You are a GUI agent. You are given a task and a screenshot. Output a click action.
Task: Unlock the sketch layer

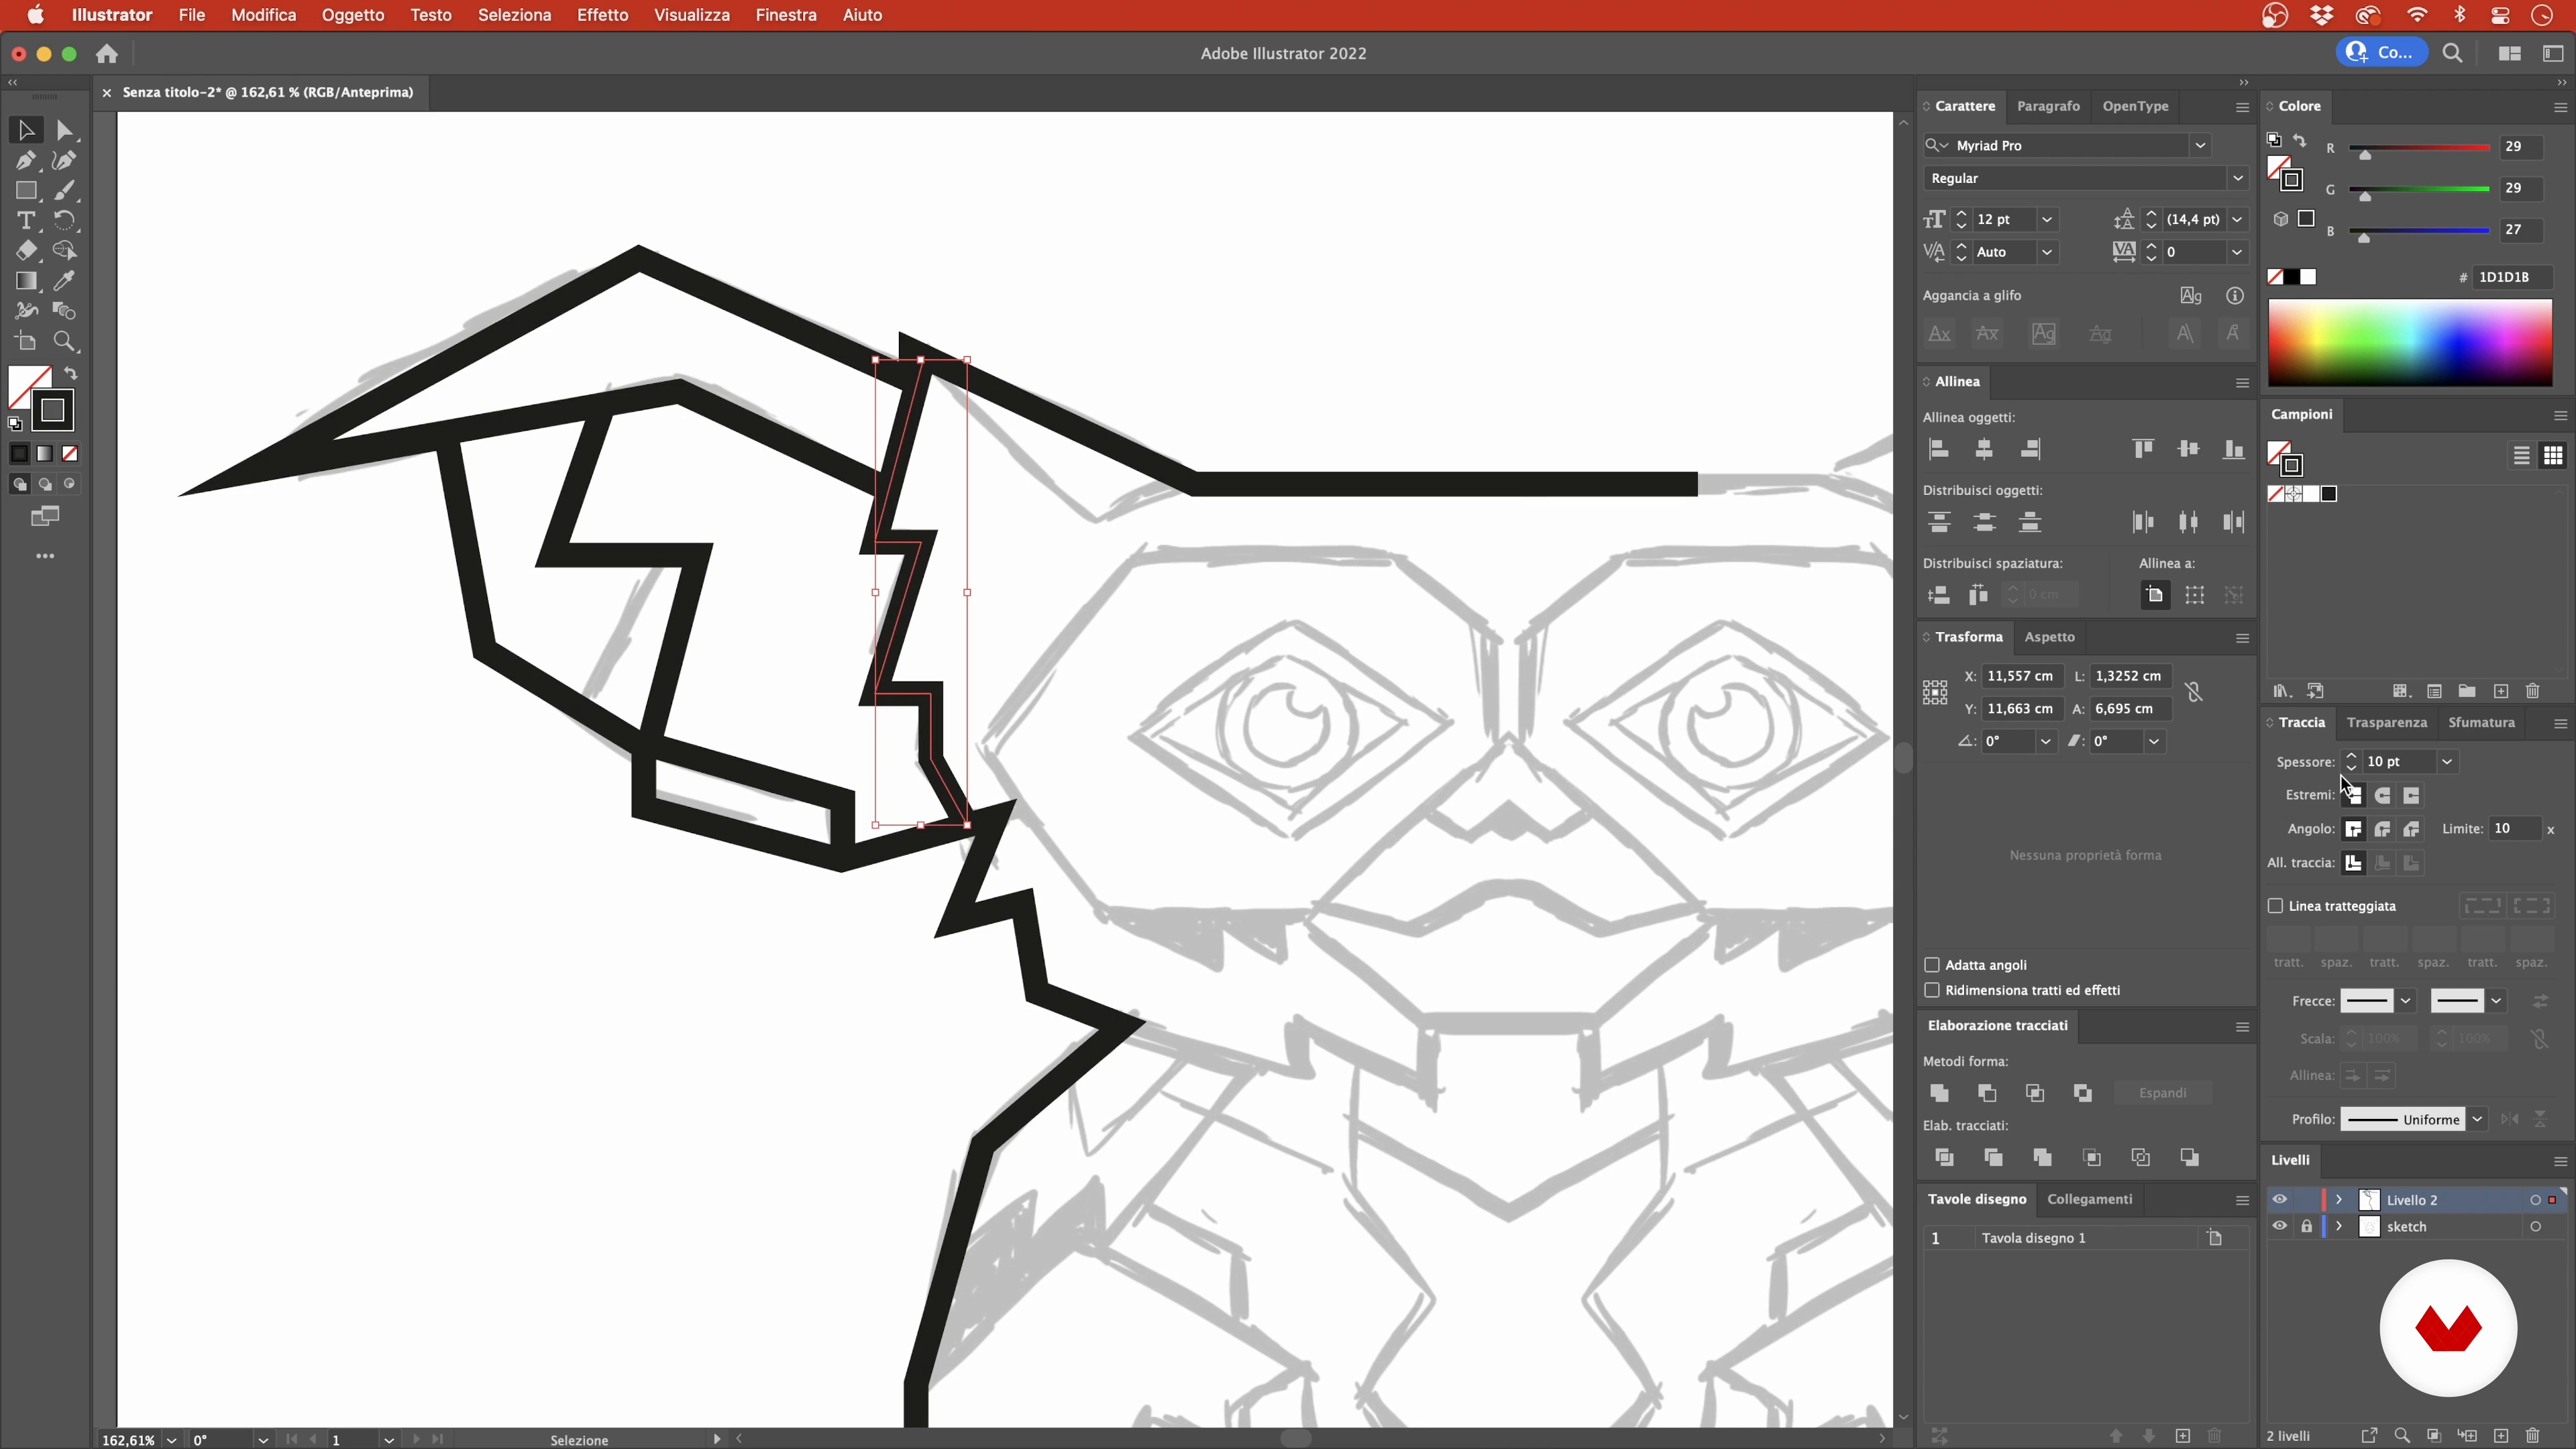coord(2306,1227)
